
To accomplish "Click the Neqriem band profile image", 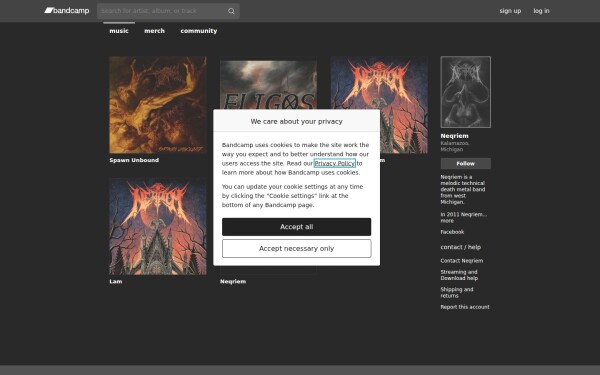I will point(465,92).
